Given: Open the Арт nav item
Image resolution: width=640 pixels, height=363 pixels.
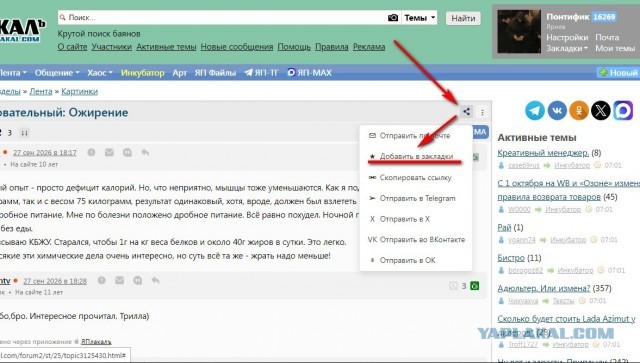Looking at the screenshot, I should (x=180, y=73).
